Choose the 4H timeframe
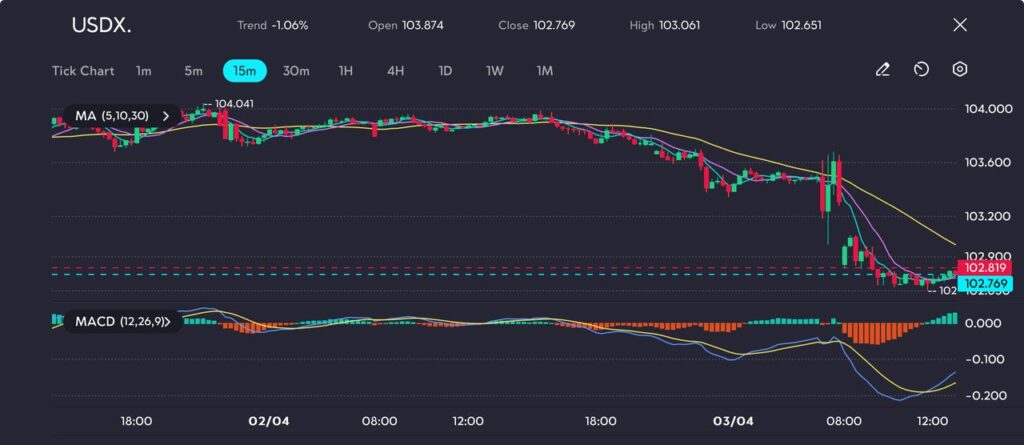Screen dimensions: 1024x445 396,71
